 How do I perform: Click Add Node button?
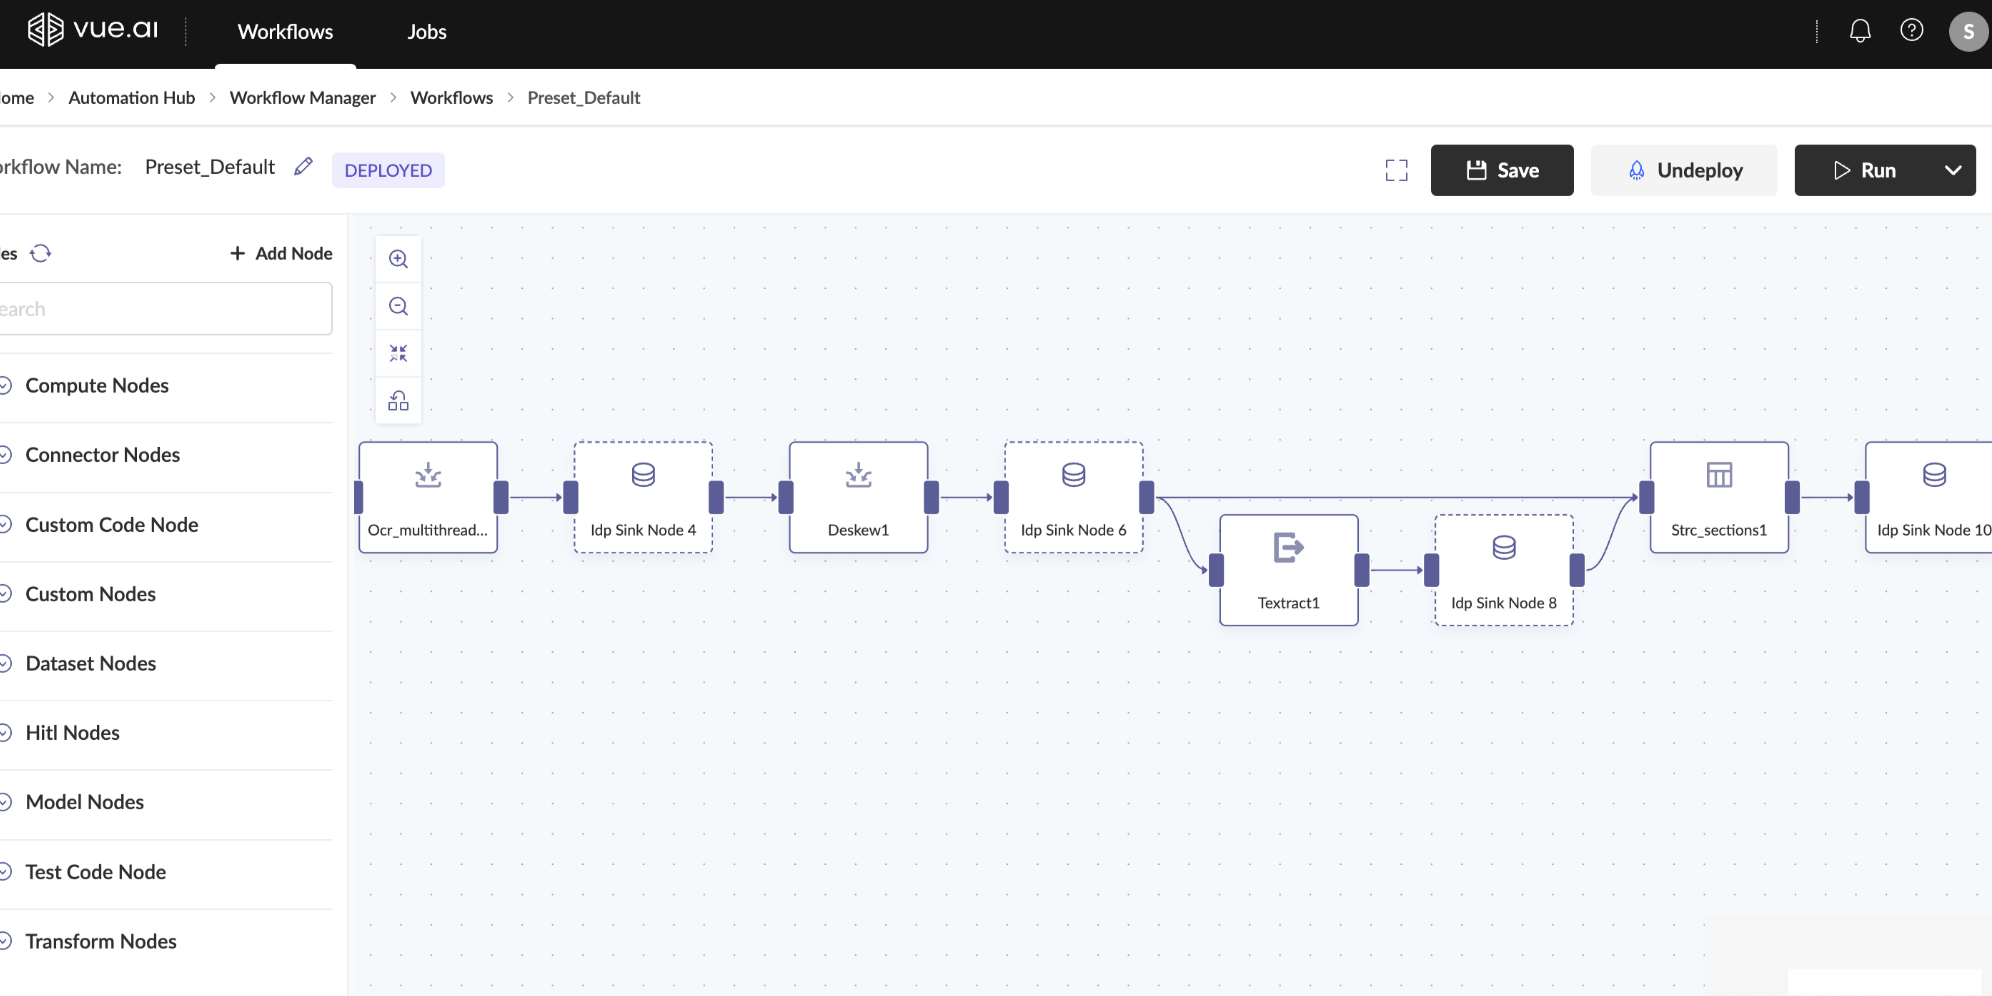click(281, 254)
